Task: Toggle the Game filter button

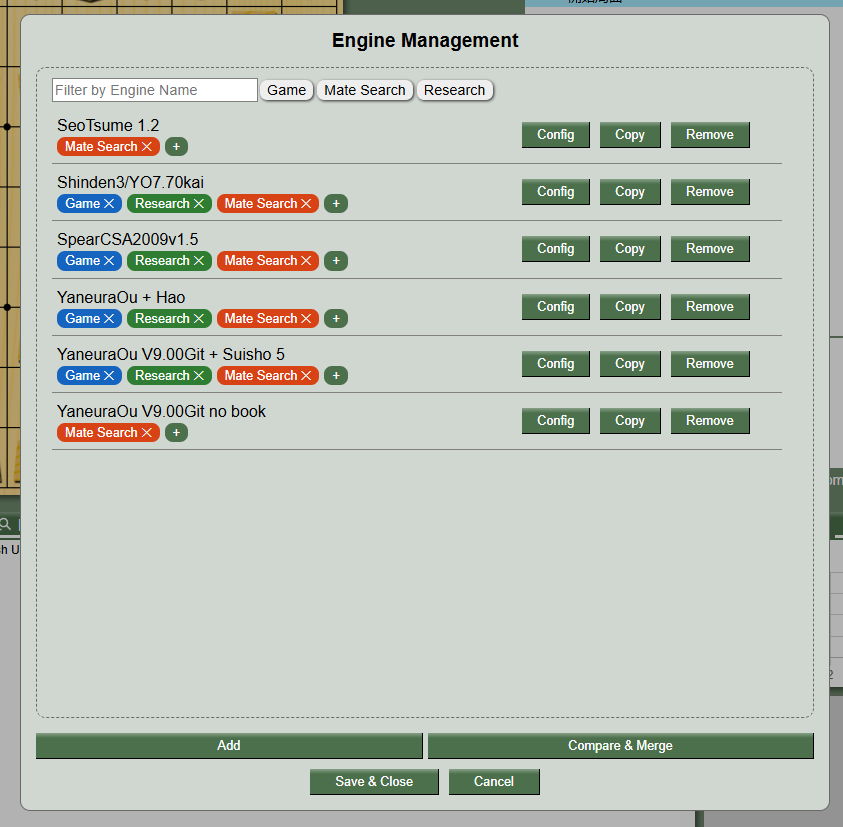Action: tap(286, 90)
